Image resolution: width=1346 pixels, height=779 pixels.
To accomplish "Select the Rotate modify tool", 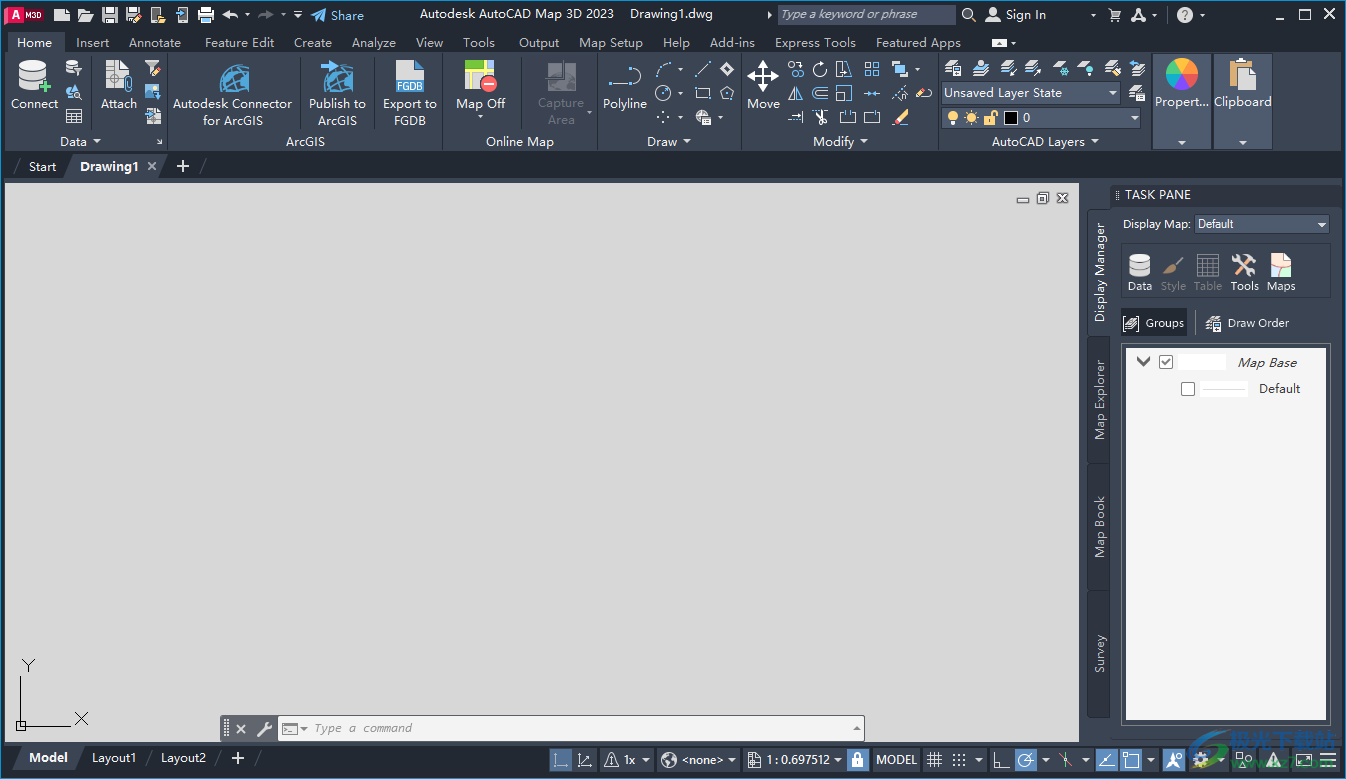I will coord(820,69).
